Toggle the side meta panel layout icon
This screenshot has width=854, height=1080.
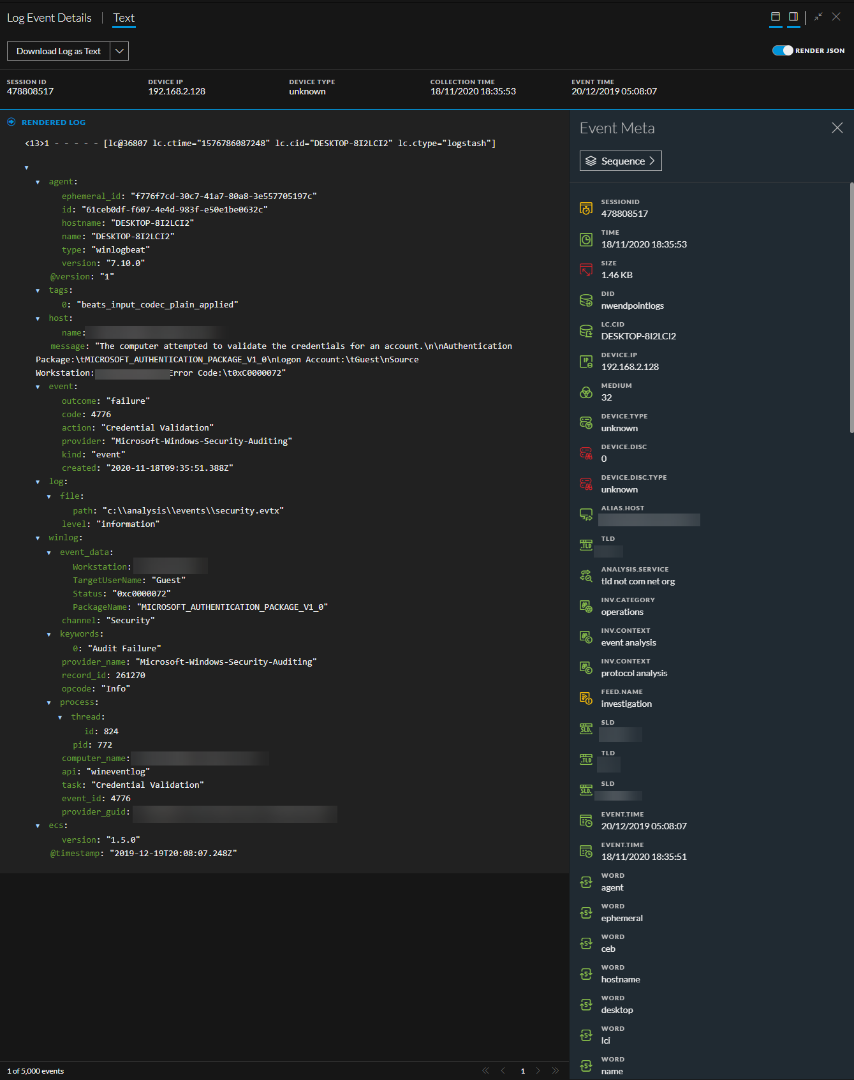click(x=793, y=17)
